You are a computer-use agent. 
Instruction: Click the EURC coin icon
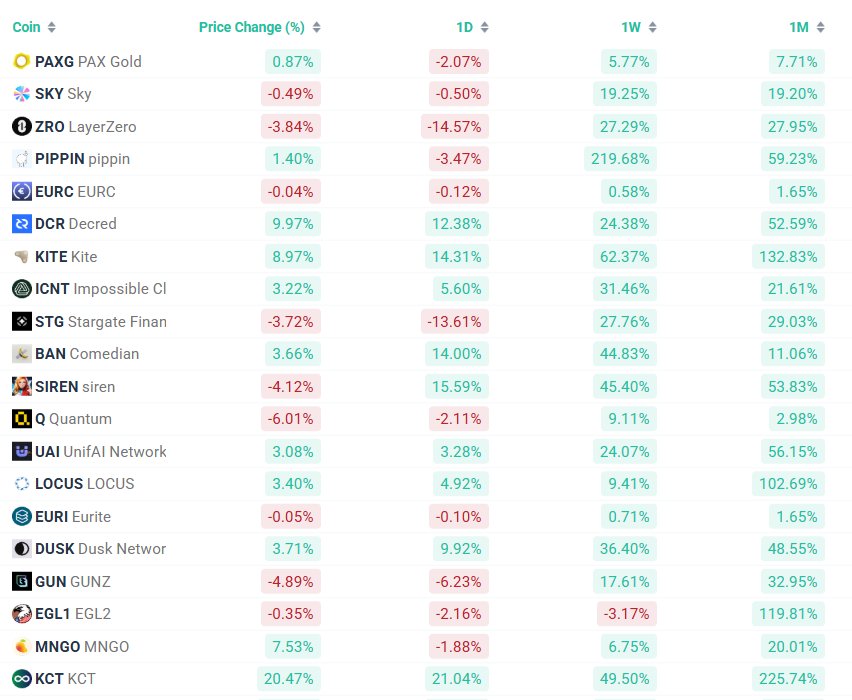[21, 192]
